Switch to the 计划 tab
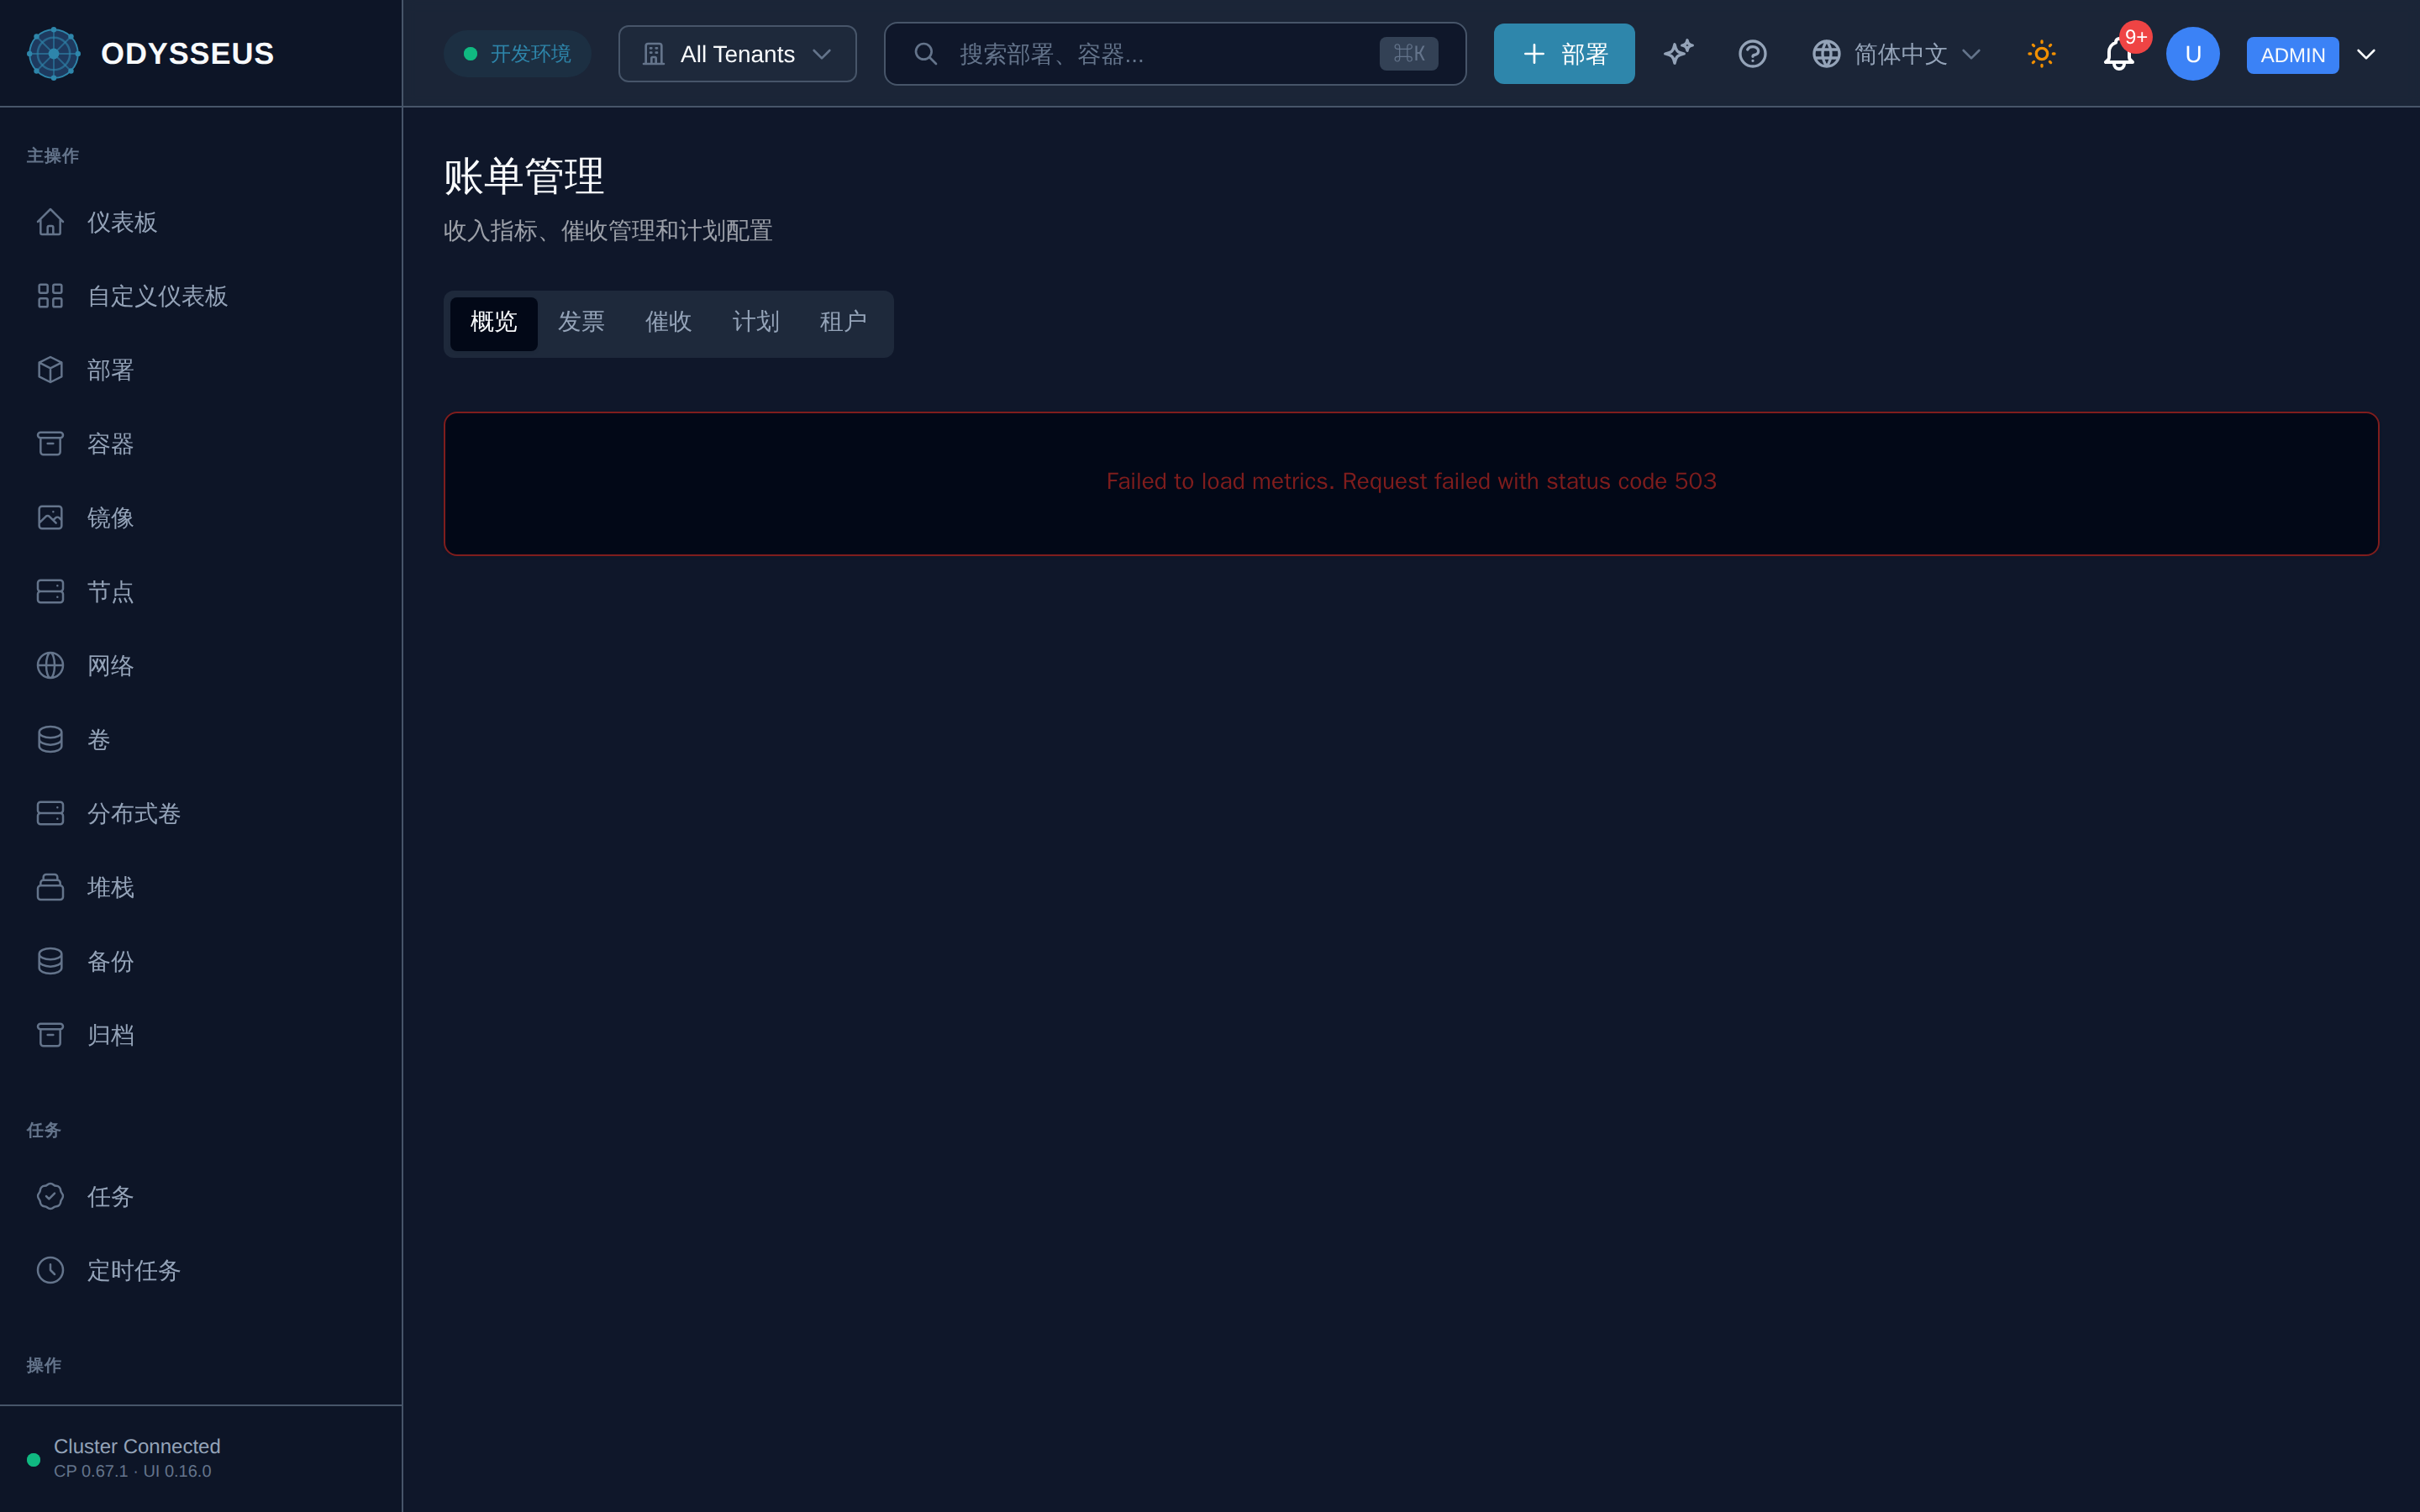This screenshot has height=1512, width=2420. pyautogui.click(x=755, y=323)
